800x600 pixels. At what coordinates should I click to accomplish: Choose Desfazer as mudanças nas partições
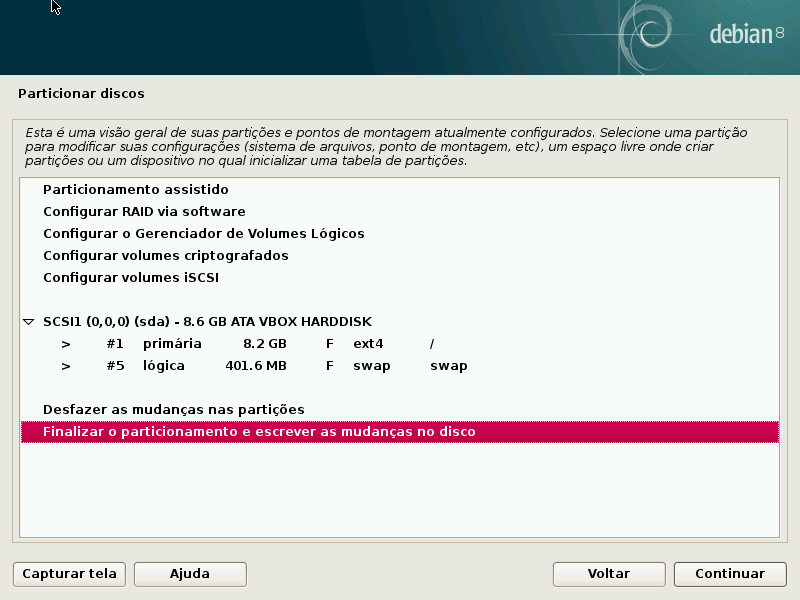click(x=173, y=409)
